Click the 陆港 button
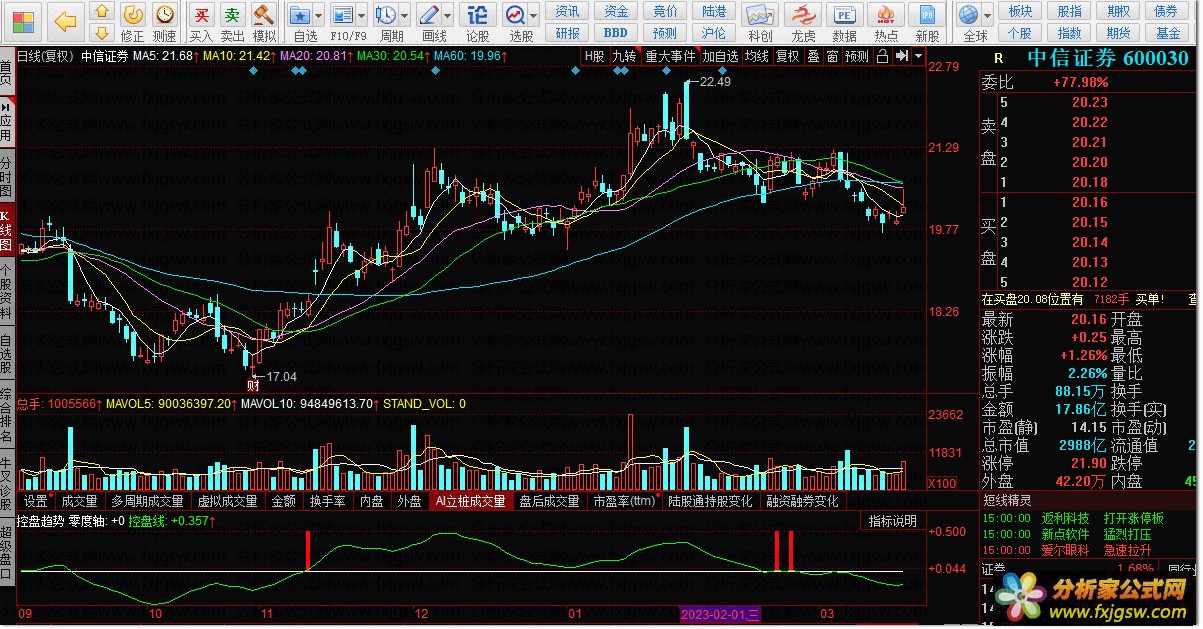The image size is (1203, 629). point(714,11)
